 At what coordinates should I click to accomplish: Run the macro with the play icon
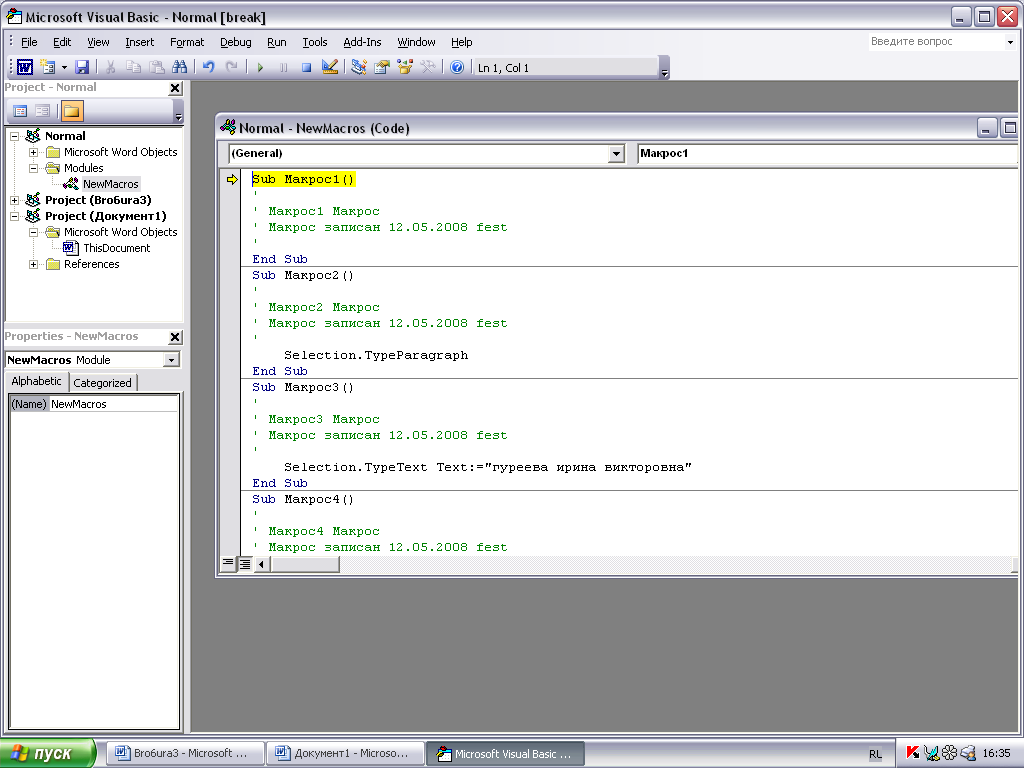(x=260, y=67)
